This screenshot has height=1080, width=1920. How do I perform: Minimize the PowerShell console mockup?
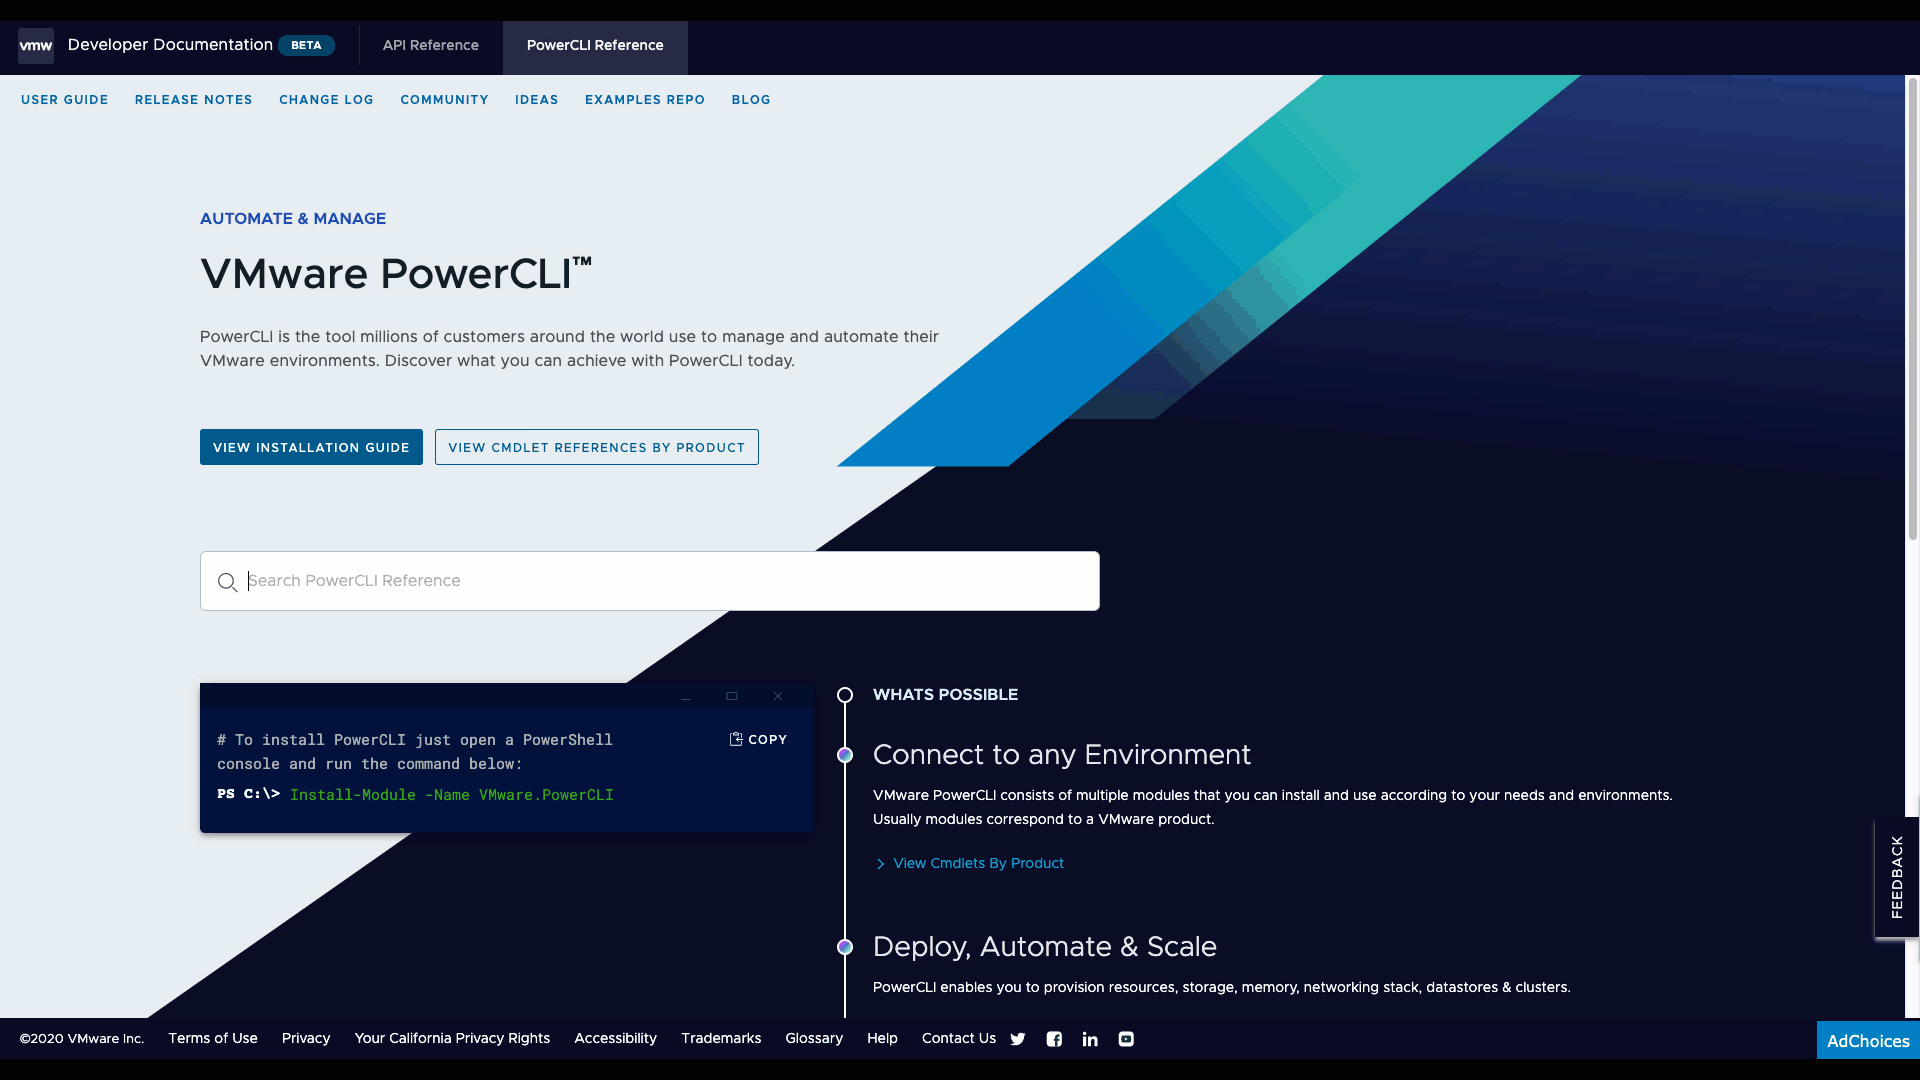686,697
